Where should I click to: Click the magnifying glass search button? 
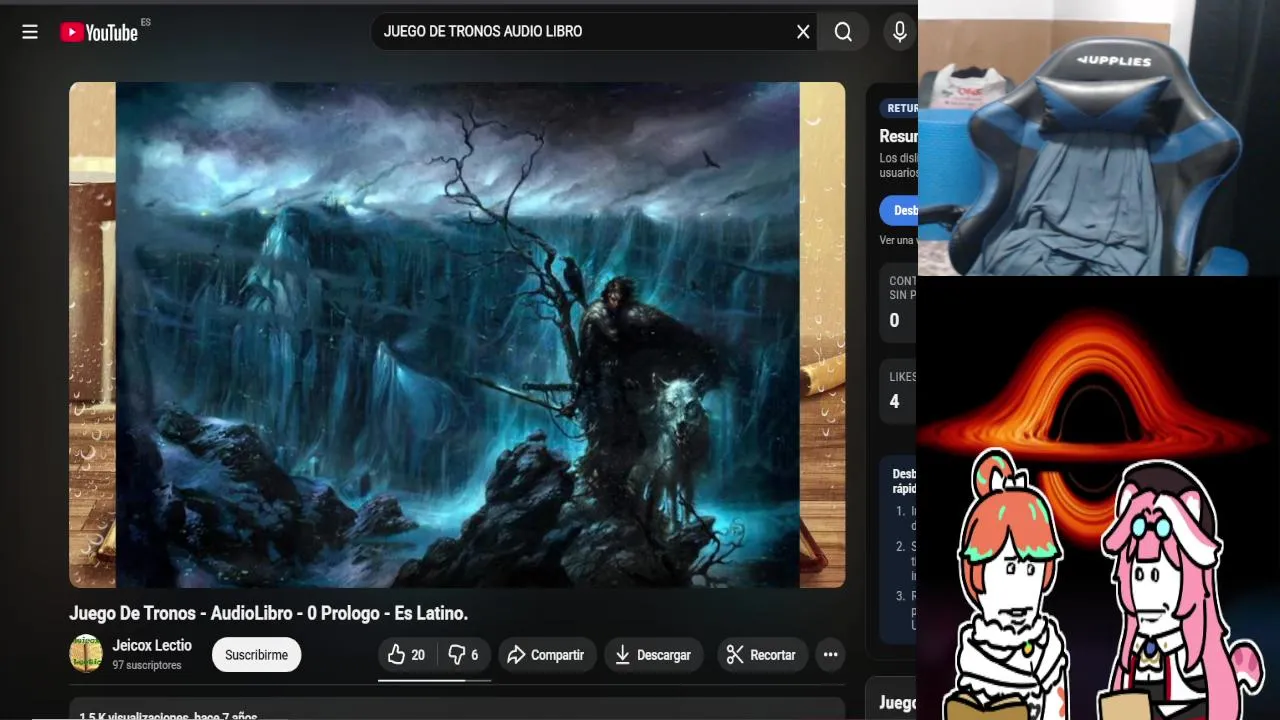tap(844, 32)
